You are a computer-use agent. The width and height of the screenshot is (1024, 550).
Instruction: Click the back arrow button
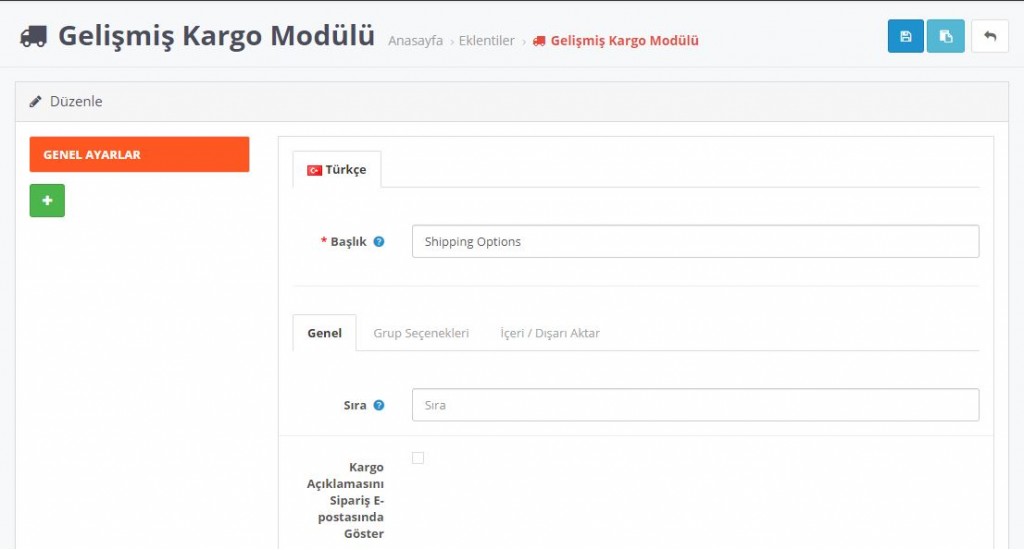click(x=990, y=36)
